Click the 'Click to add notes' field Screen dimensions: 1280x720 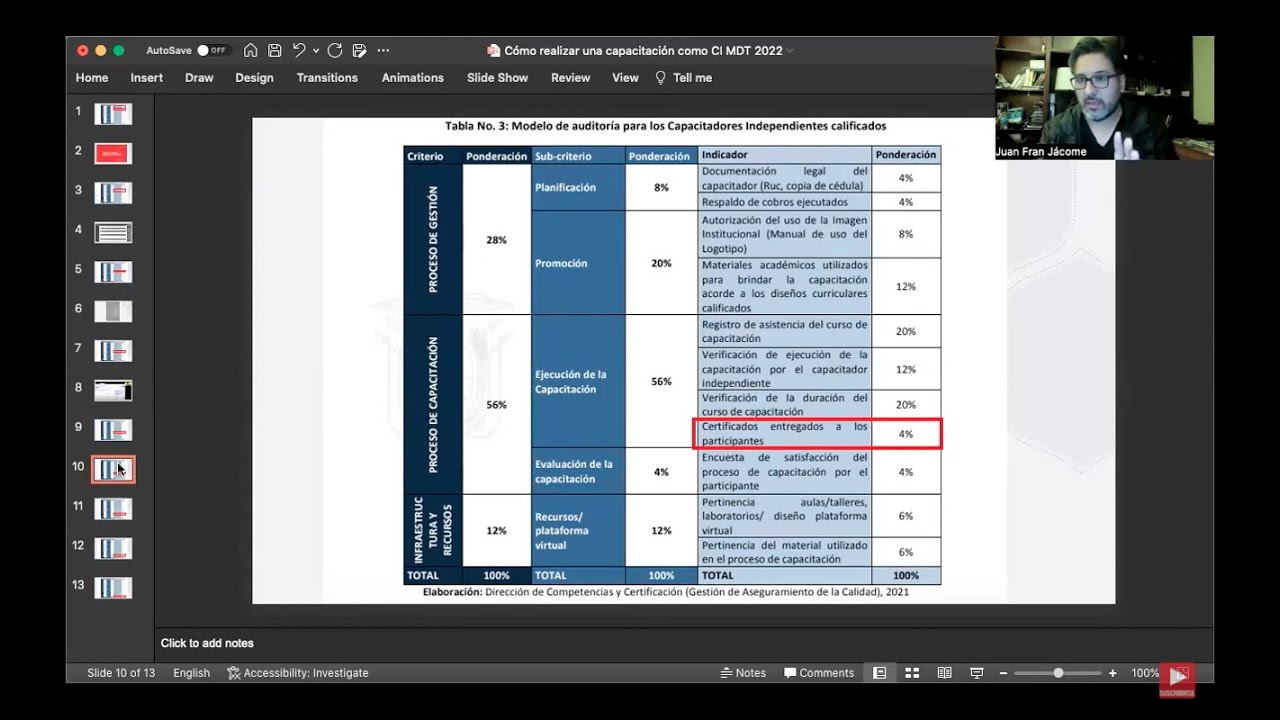click(x=207, y=643)
